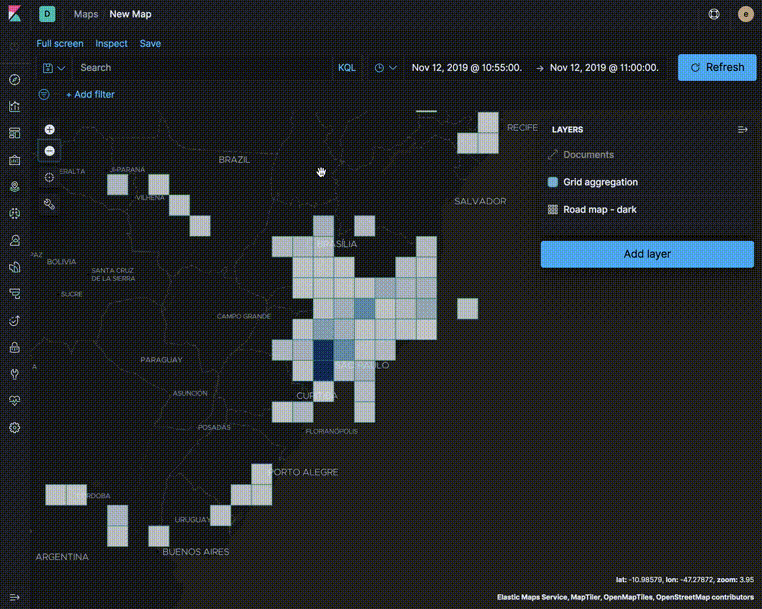Toggle visibility of Grid aggregation layer

[x=553, y=183]
